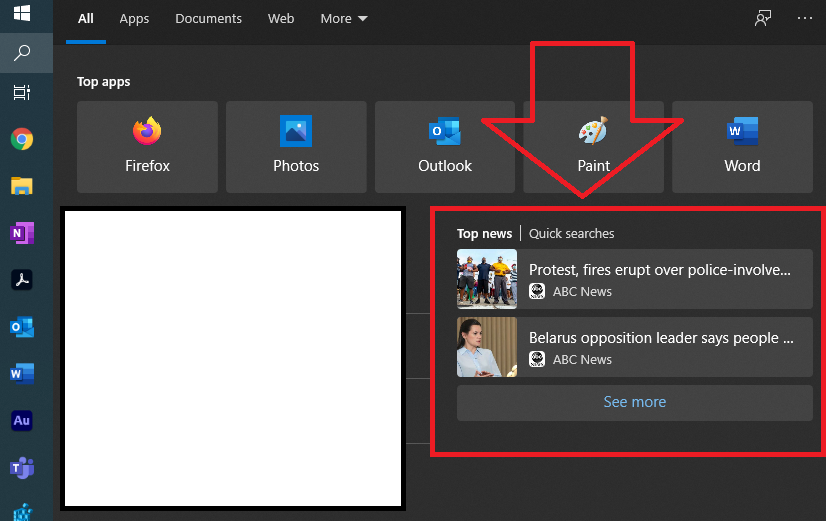Launch OneNote from the taskbar
The height and width of the screenshot is (521, 826).
(x=22, y=233)
